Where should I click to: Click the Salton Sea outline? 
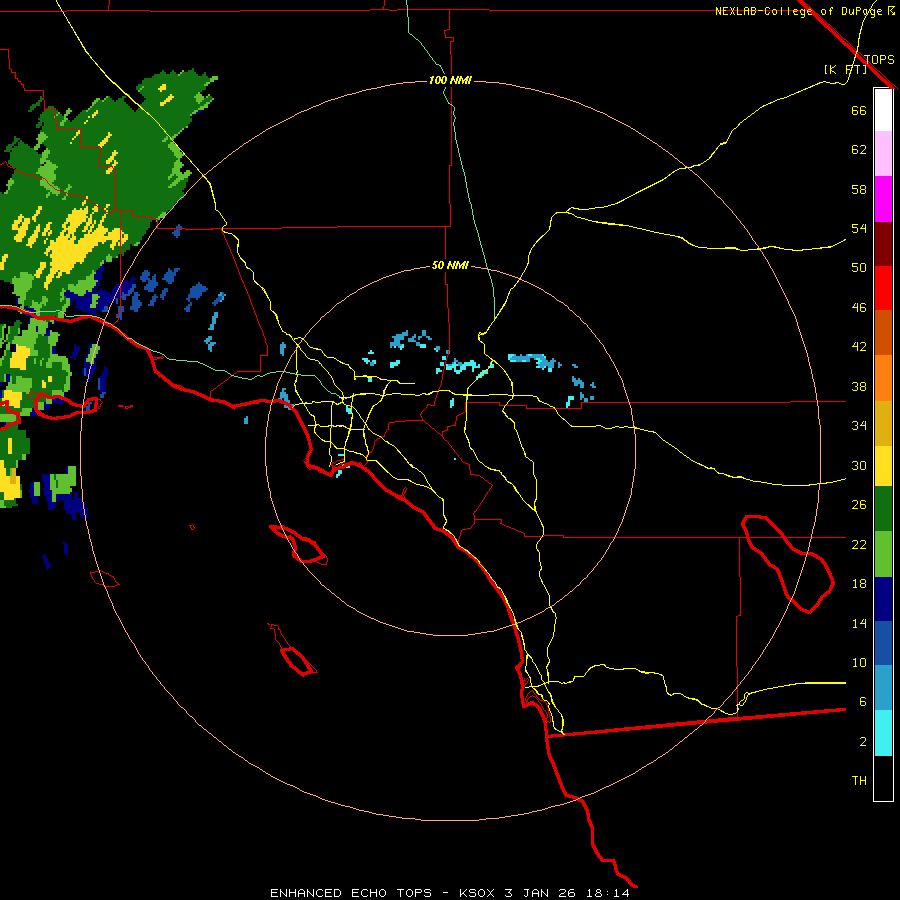tap(788, 564)
